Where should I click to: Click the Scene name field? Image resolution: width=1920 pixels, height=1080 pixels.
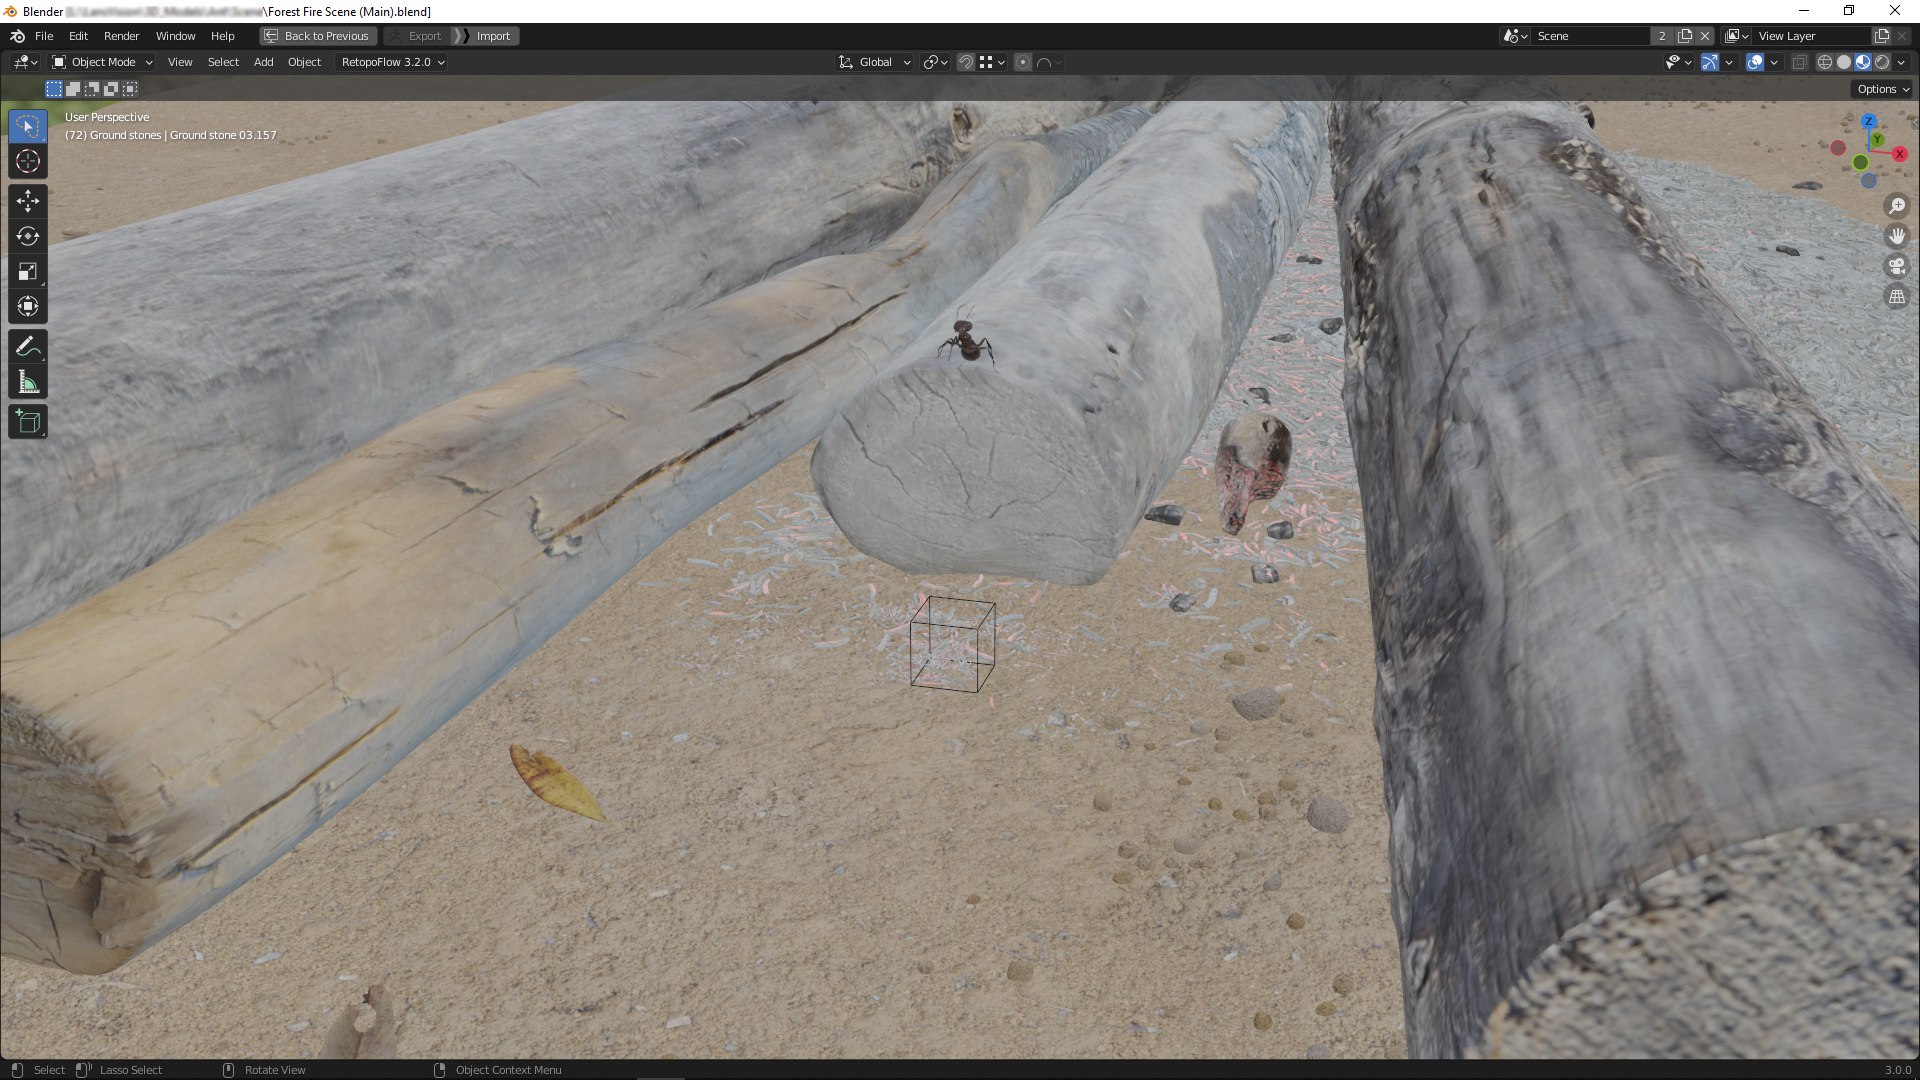coord(1590,36)
